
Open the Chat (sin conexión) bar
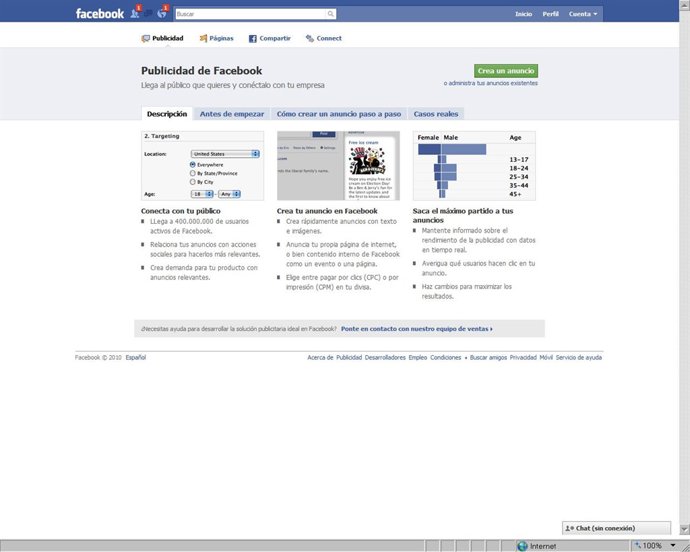[617, 528]
